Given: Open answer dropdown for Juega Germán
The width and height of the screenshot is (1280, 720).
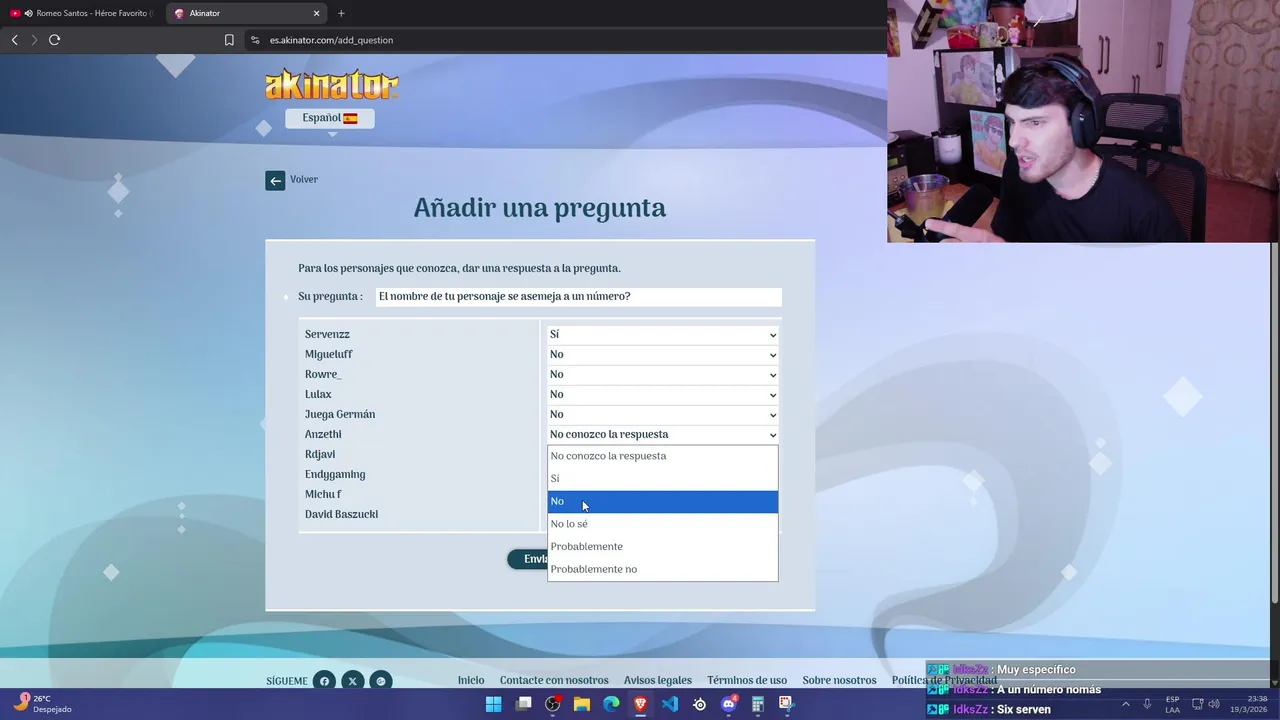Looking at the screenshot, I should click(x=662, y=415).
